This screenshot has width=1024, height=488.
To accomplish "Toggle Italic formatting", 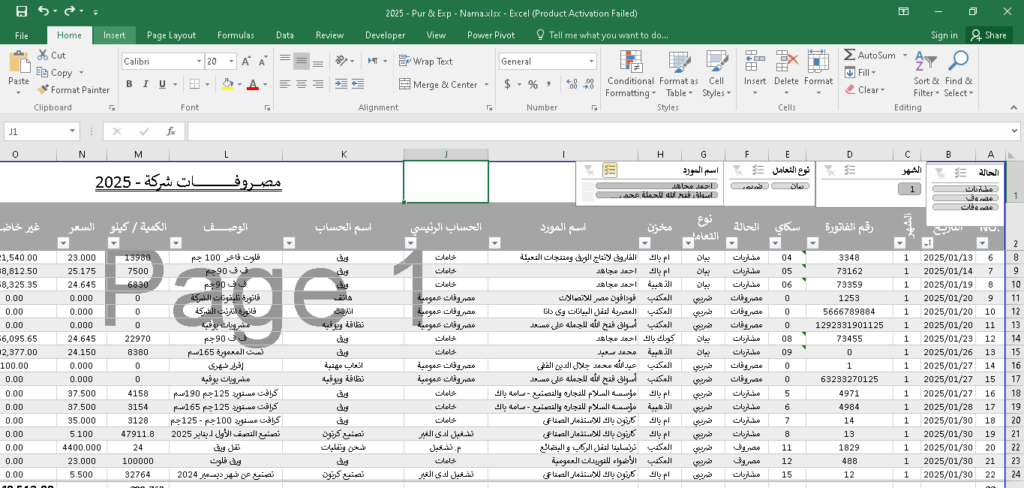I will click(x=146, y=84).
